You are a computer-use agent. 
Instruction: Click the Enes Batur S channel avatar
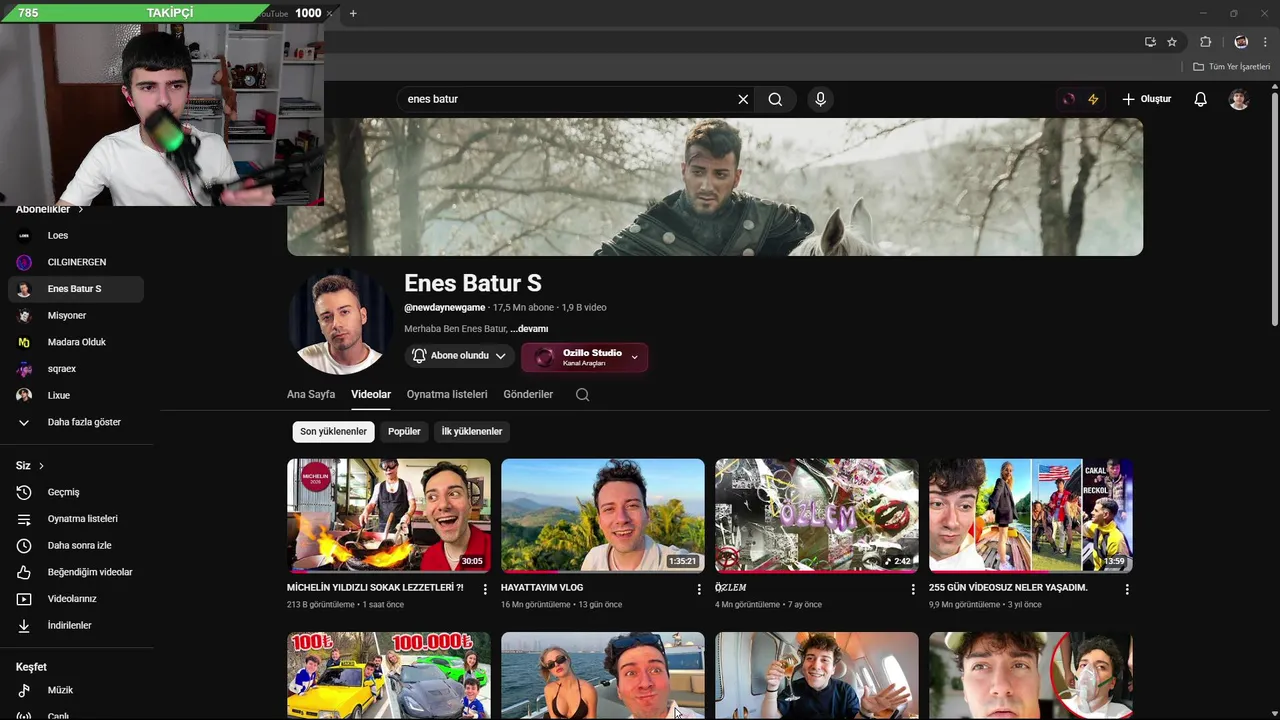pos(340,322)
